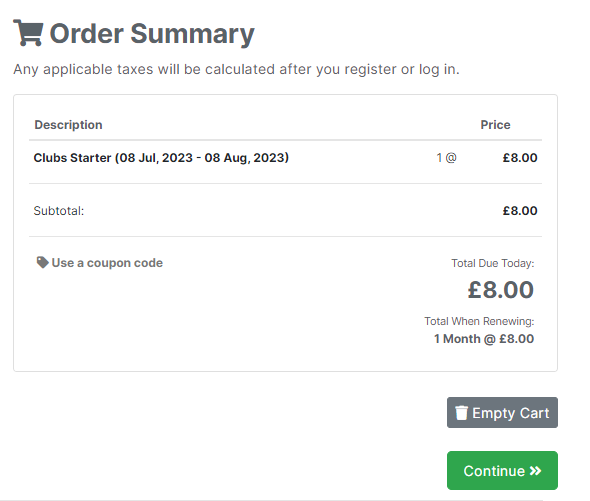590x501 pixels.
Task: Empty the cart with the grey button
Action: click(502, 413)
